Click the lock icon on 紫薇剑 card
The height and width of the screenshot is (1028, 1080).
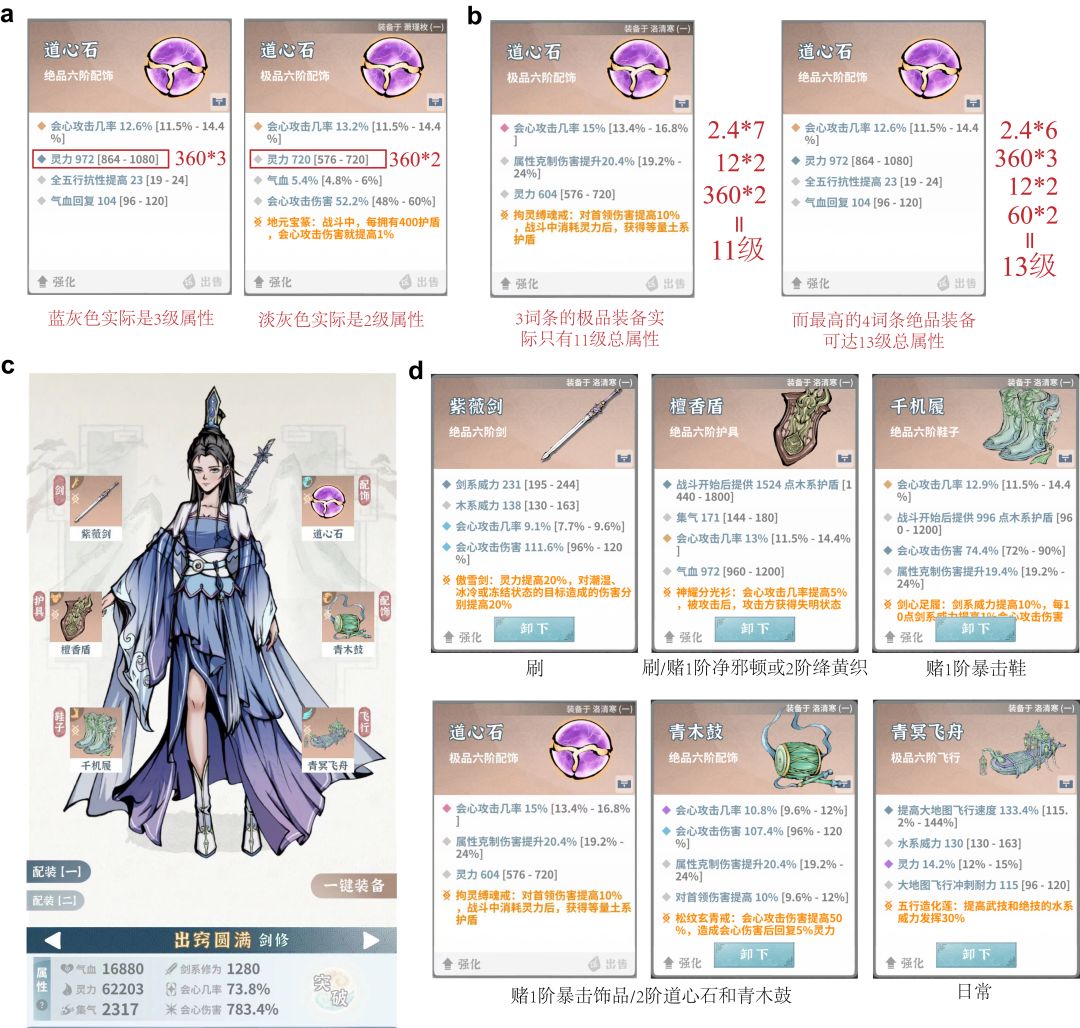click(x=624, y=457)
